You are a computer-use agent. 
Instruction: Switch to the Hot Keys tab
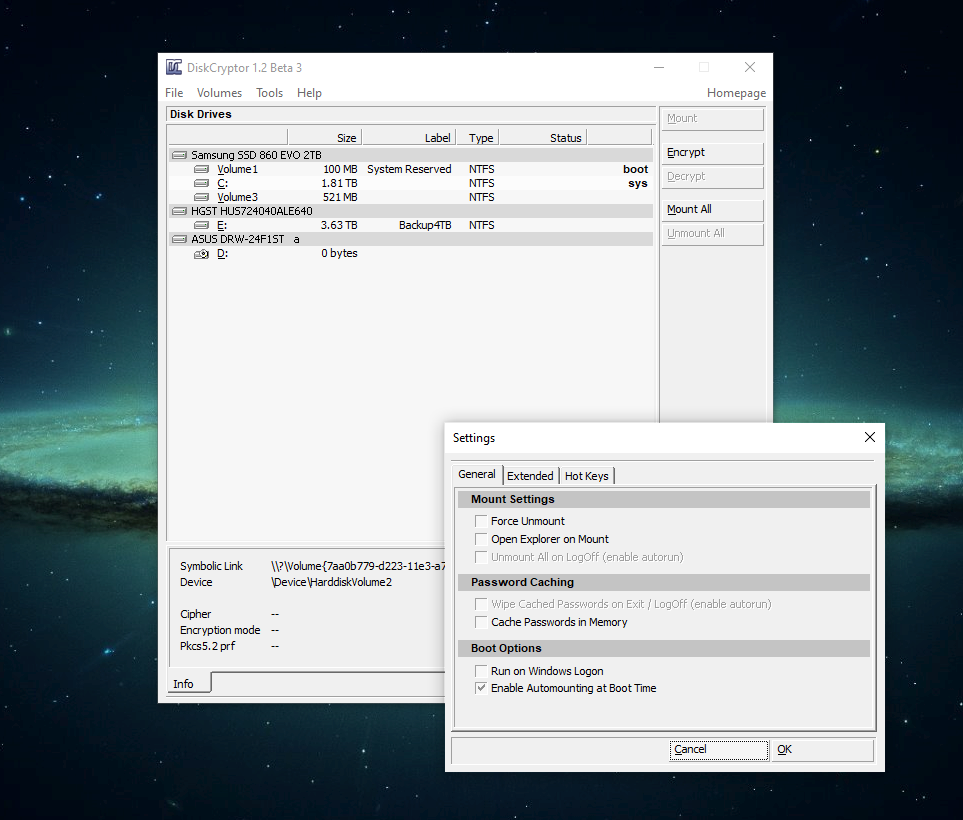pos(587,476)
